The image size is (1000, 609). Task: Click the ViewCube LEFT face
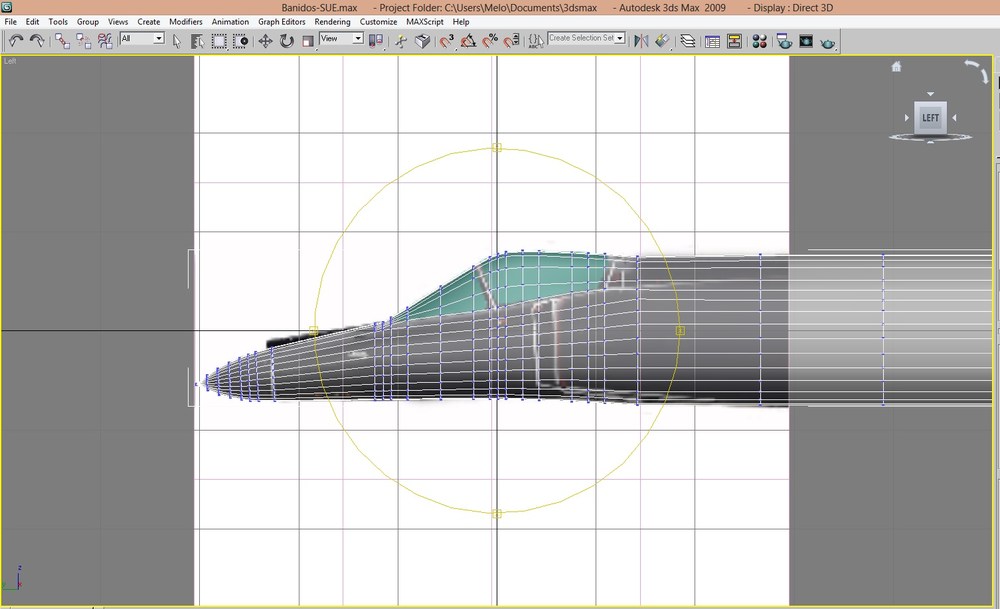930,117
